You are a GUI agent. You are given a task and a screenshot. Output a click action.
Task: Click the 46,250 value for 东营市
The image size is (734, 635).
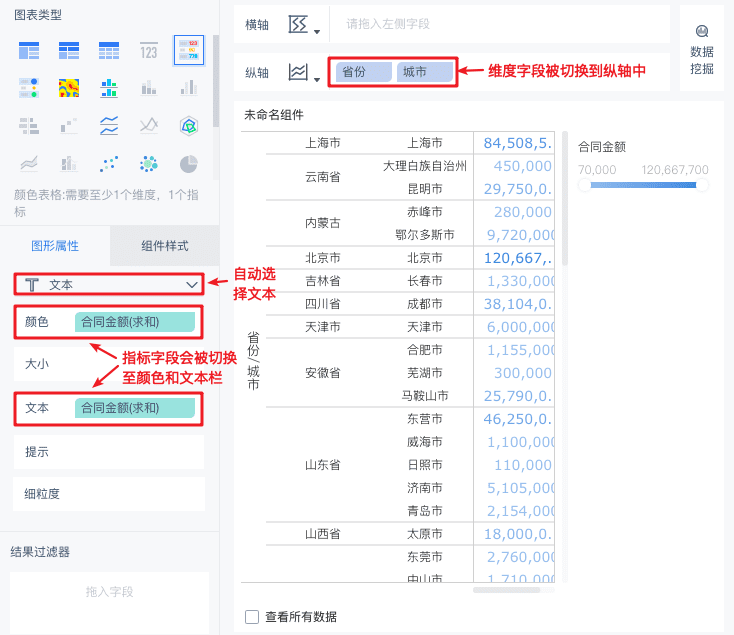click(518, 419)
